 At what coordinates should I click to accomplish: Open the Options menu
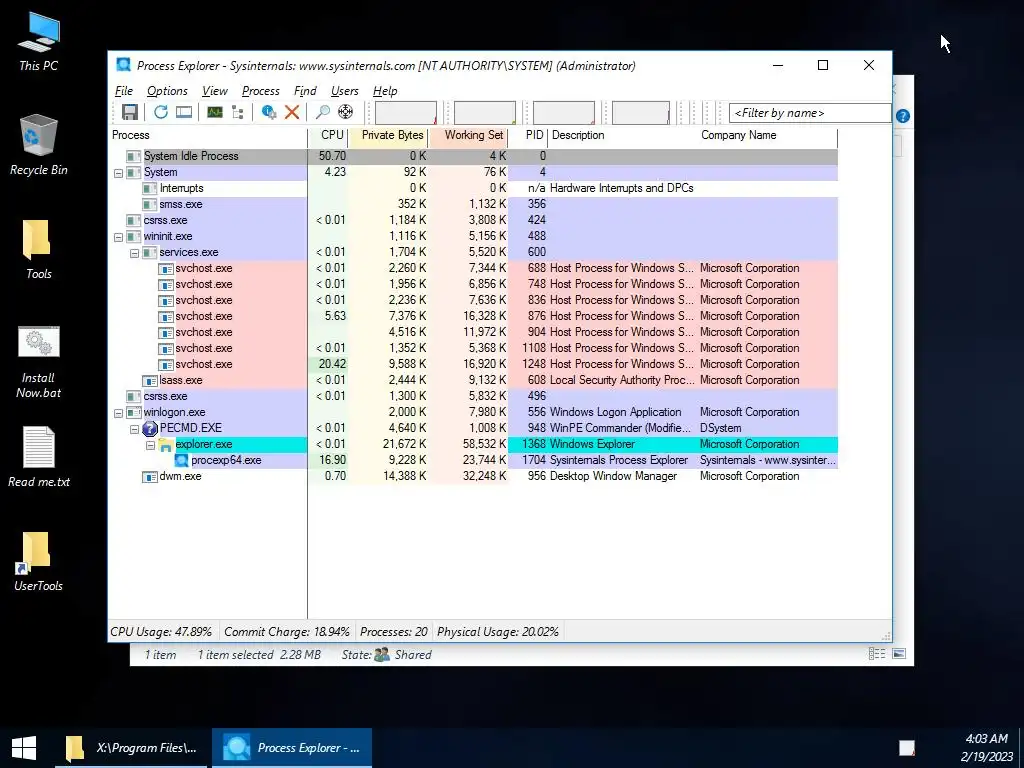(167, 91)
